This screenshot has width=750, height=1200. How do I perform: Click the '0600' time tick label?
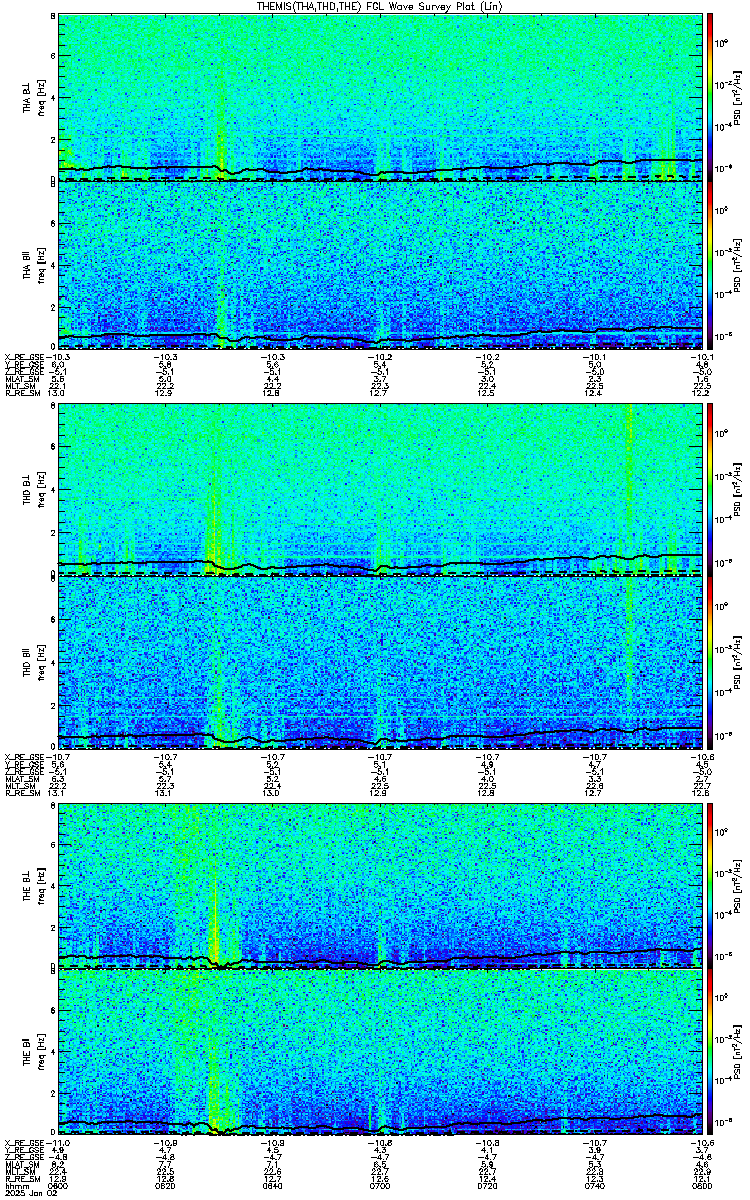pyautogui.click(x=58, y=1186)
